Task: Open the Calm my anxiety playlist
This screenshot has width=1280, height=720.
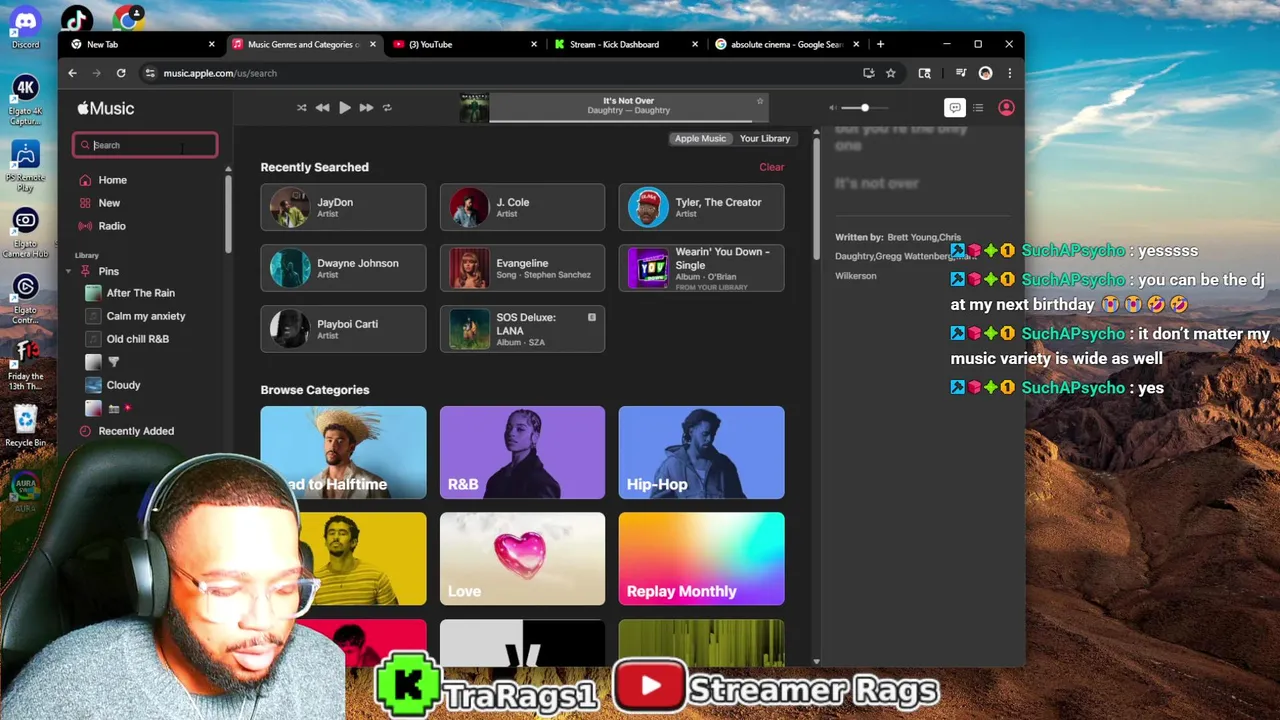Action: (x=145, y=316)
